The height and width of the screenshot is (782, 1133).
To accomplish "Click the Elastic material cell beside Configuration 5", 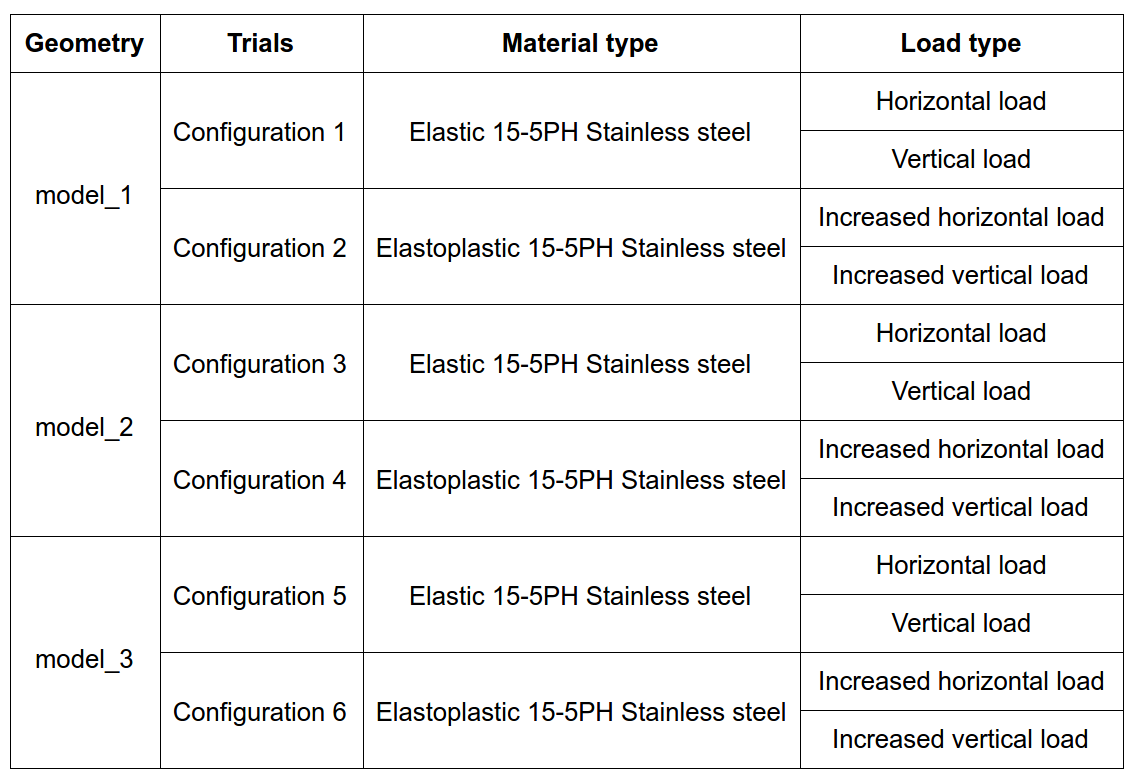I will 580,596.
